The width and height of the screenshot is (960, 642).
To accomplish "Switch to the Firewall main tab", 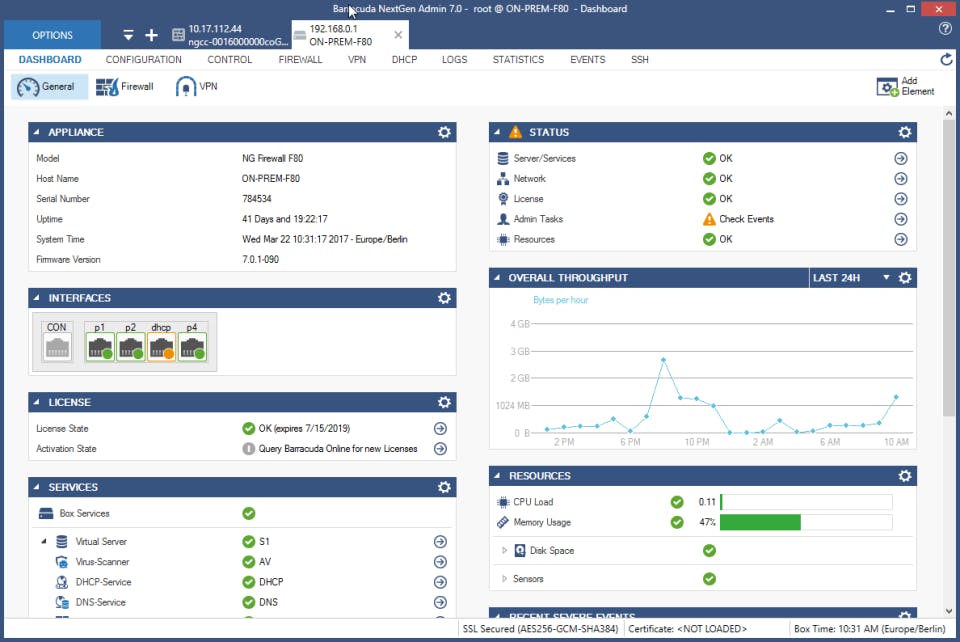I will [300, 60].
